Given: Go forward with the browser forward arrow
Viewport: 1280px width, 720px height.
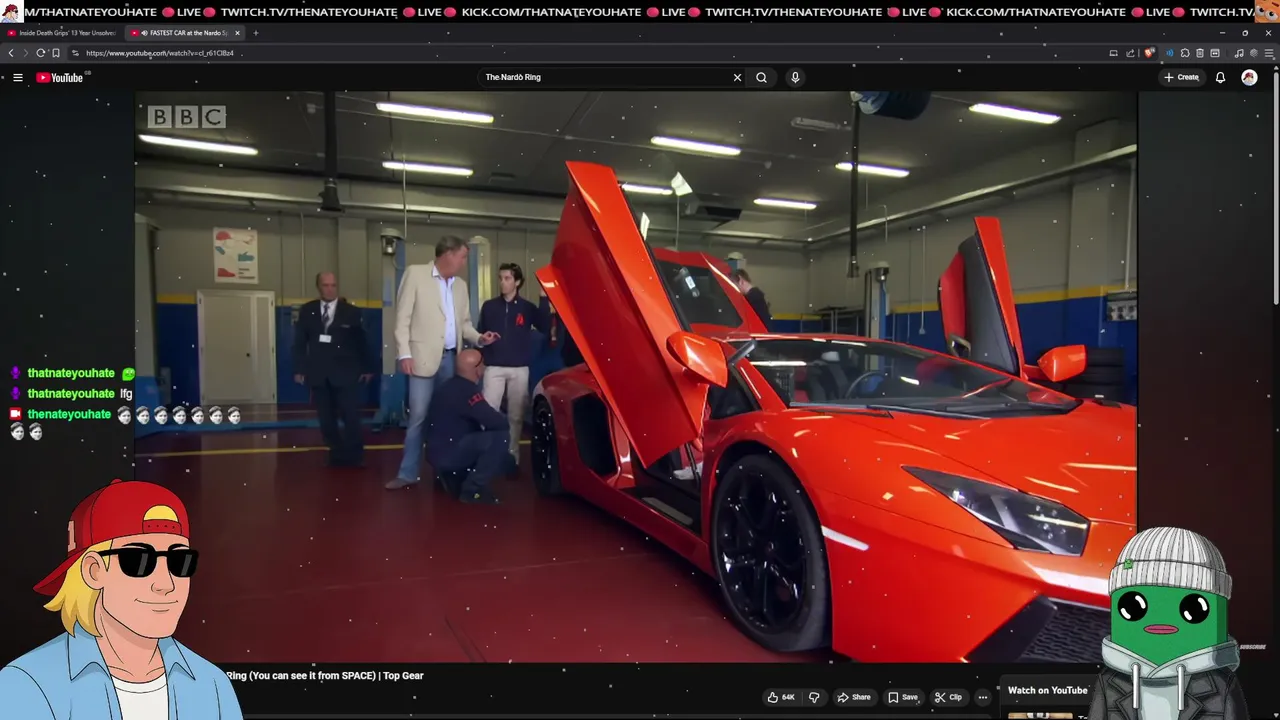Looking at the screenshot, I should click(x=25, y=53).
